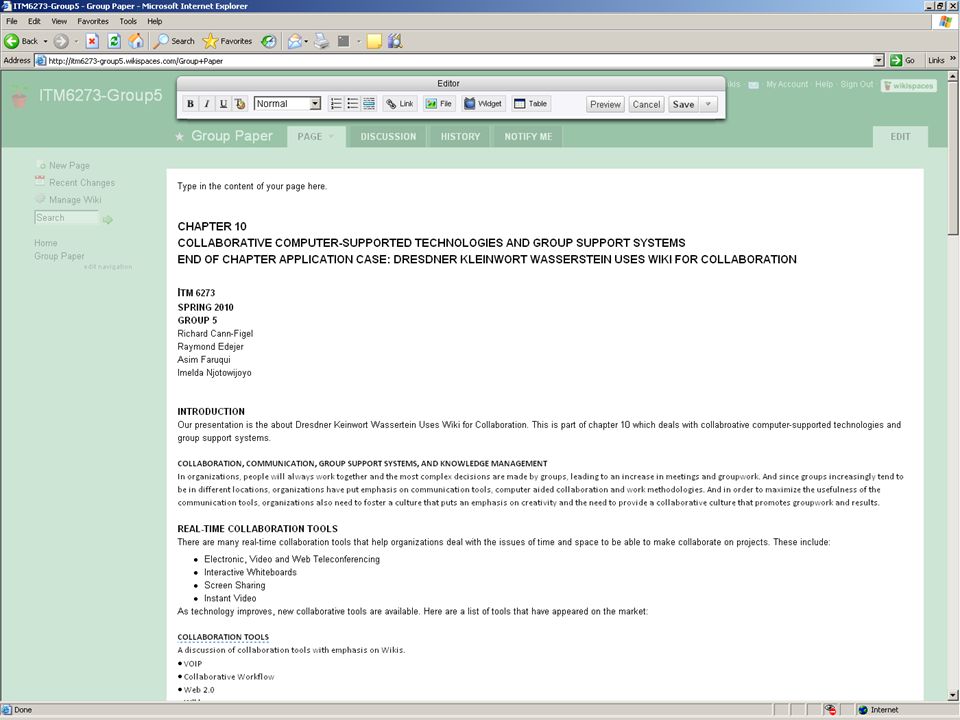Open the Help menu
Viewport: 960px width, 720px height.
[154, 21]
